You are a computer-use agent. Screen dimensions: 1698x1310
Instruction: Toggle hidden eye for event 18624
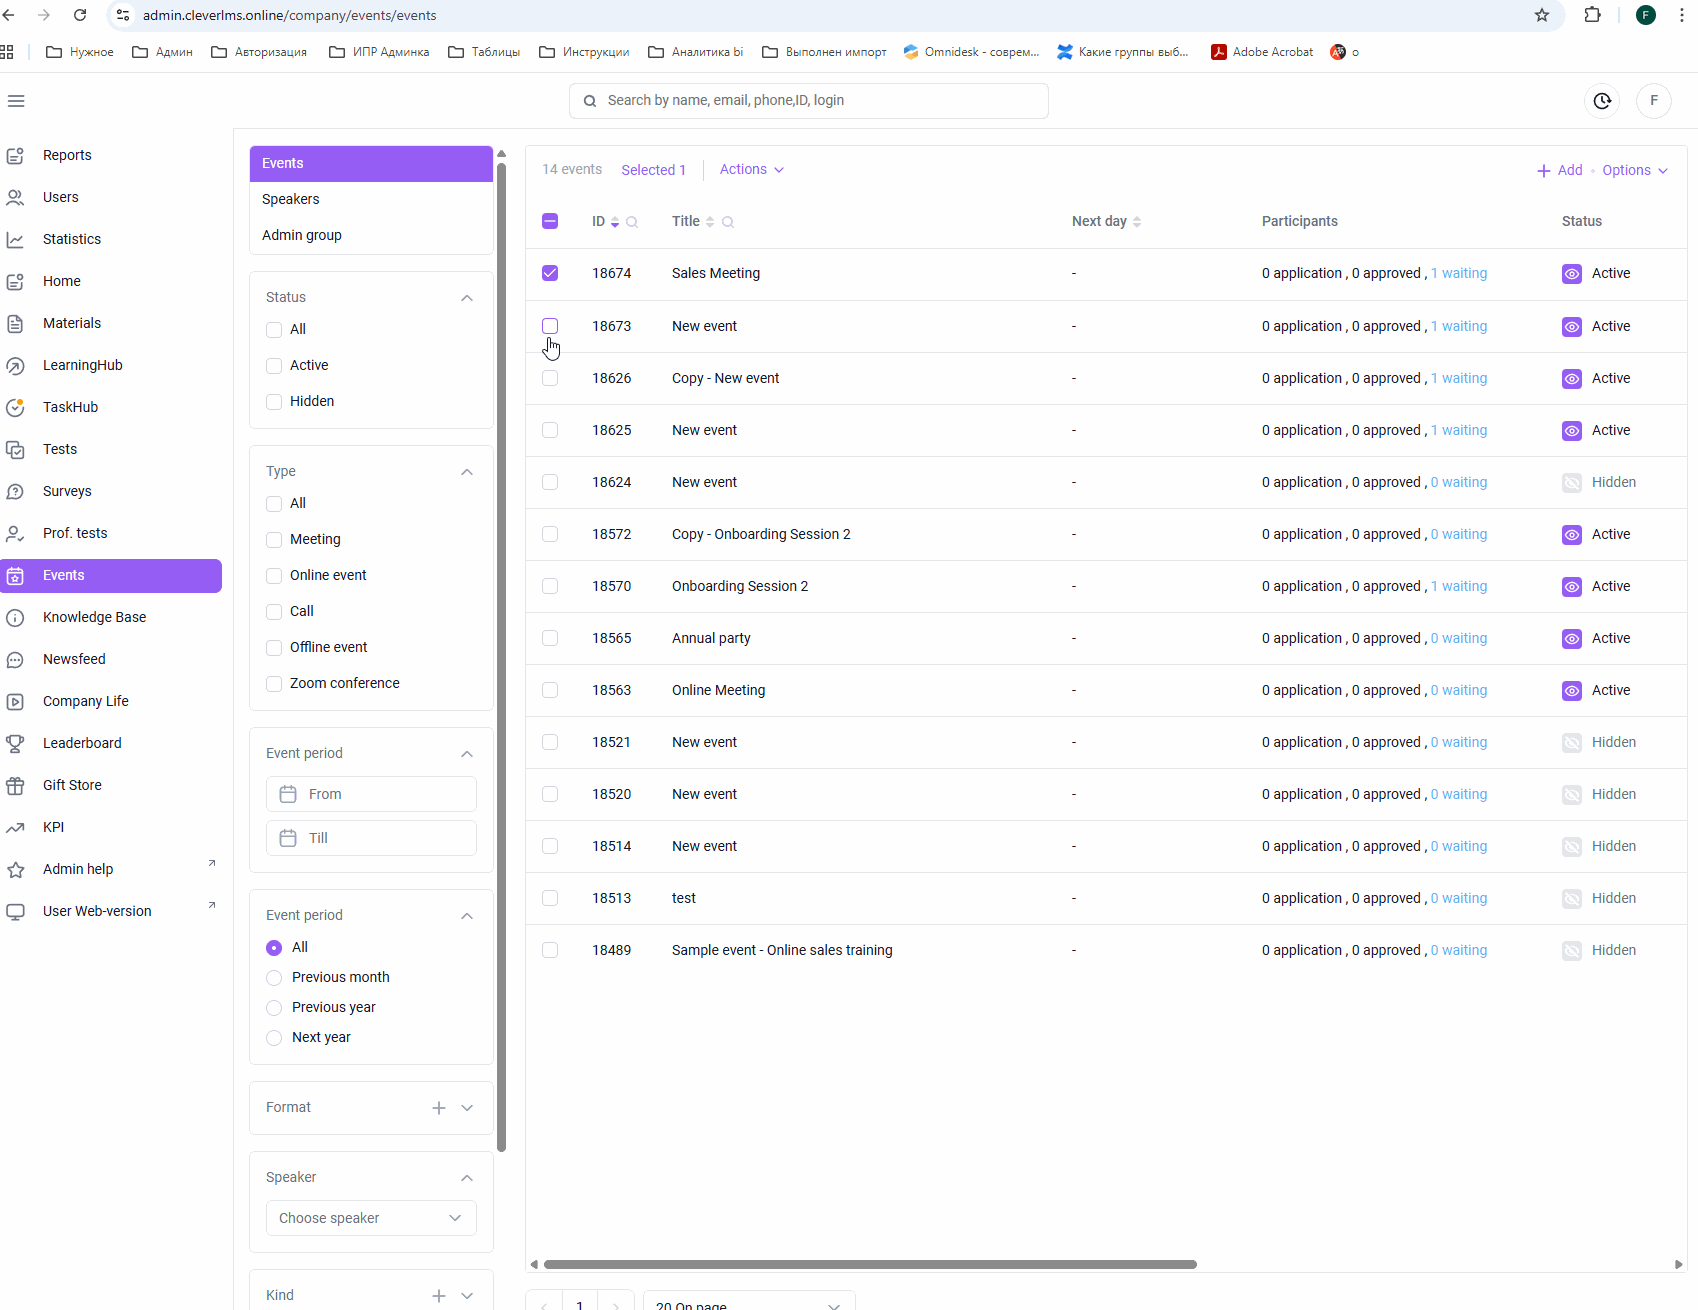pos(1572,483)
